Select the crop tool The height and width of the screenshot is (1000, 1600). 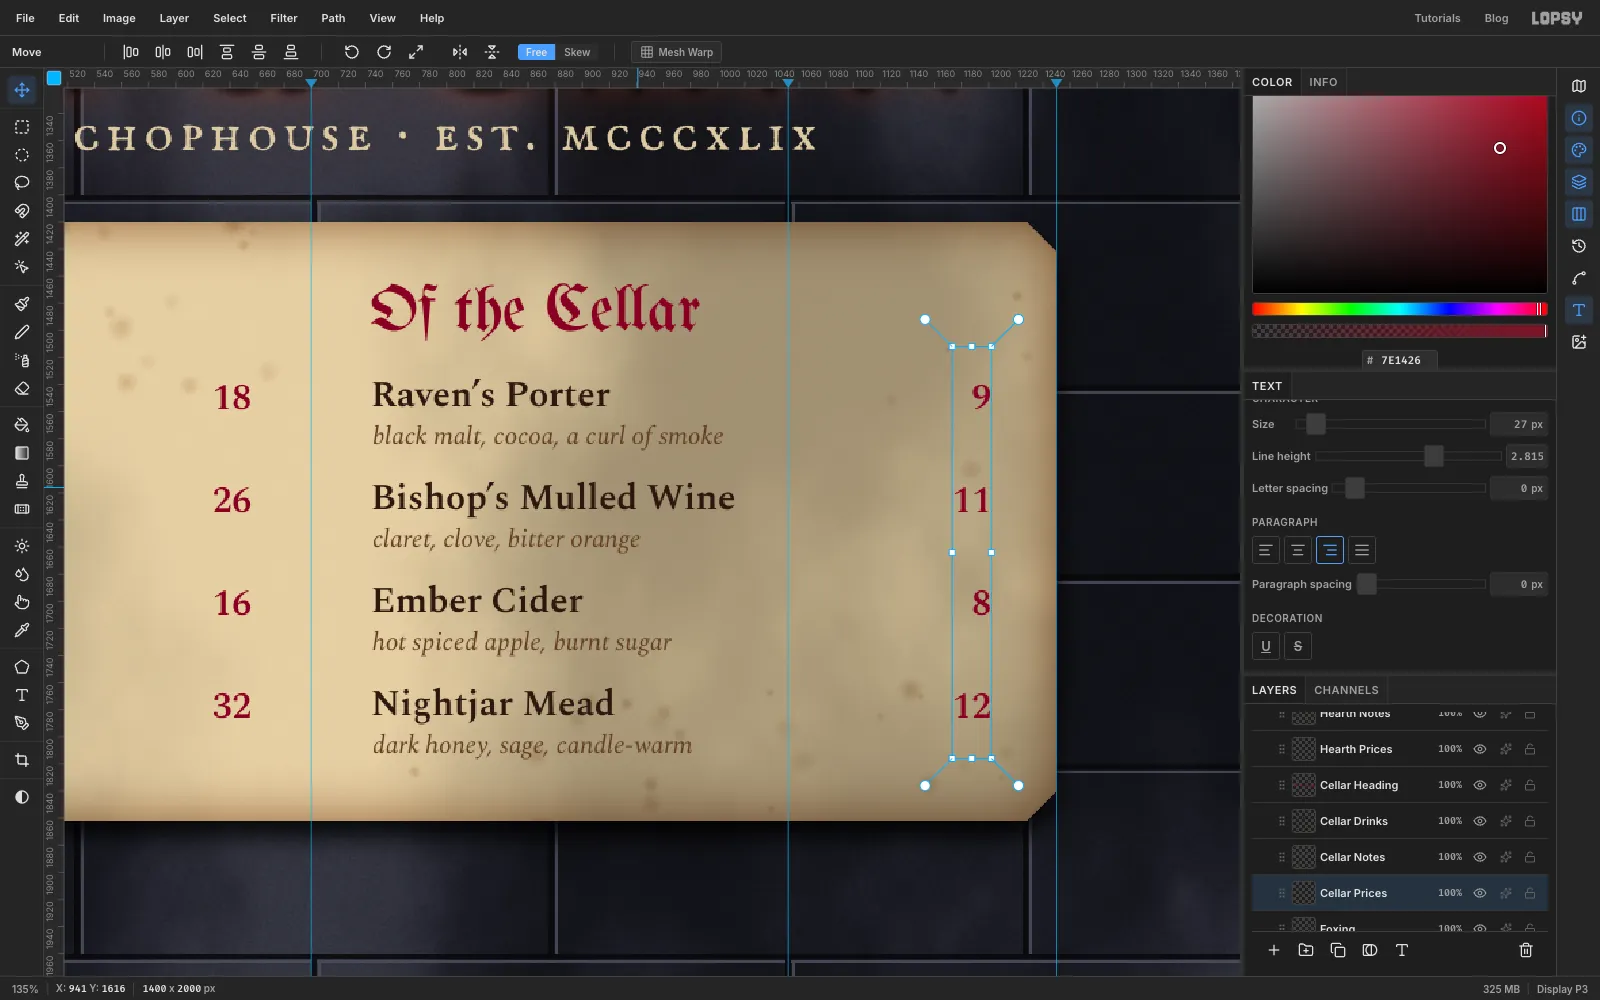click(22, 760)
